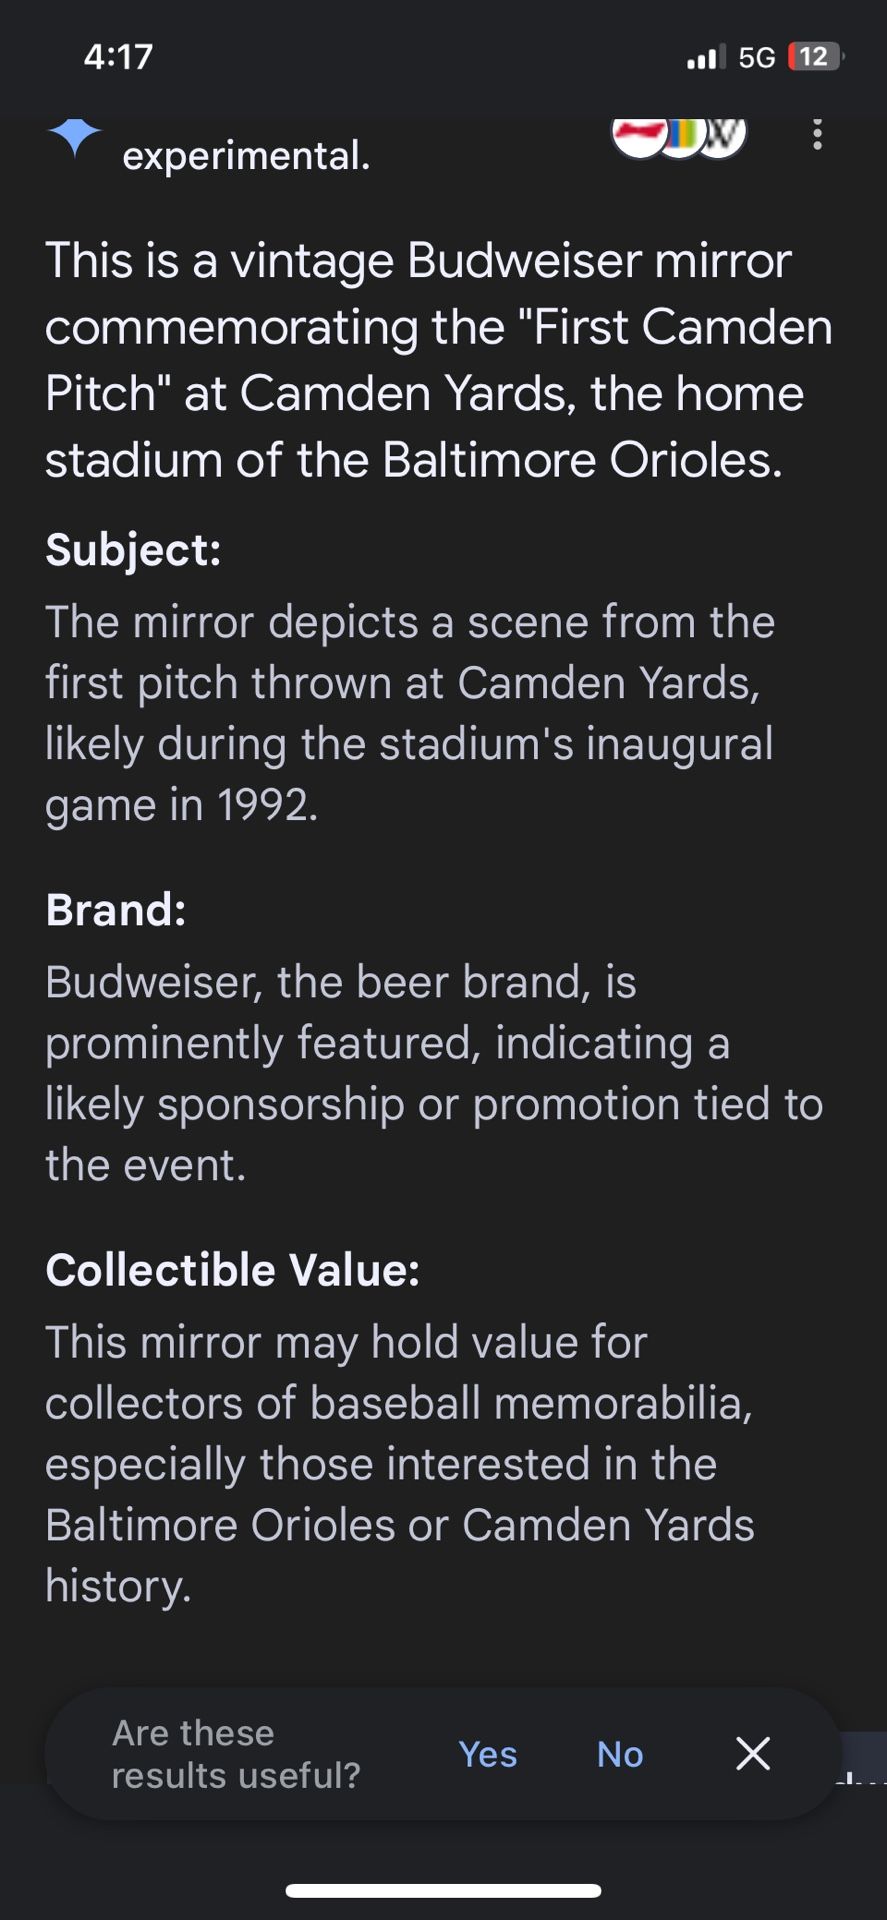Tap the 5G network indicator
Viewport: 887px width, 1920px height.
point(757,58)
